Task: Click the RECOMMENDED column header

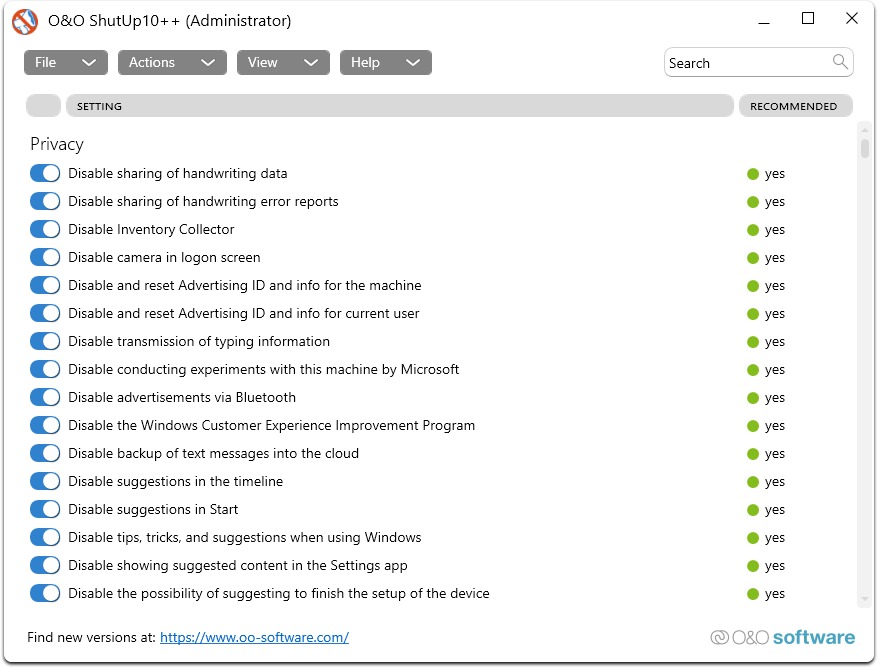Action: [795, 106]
